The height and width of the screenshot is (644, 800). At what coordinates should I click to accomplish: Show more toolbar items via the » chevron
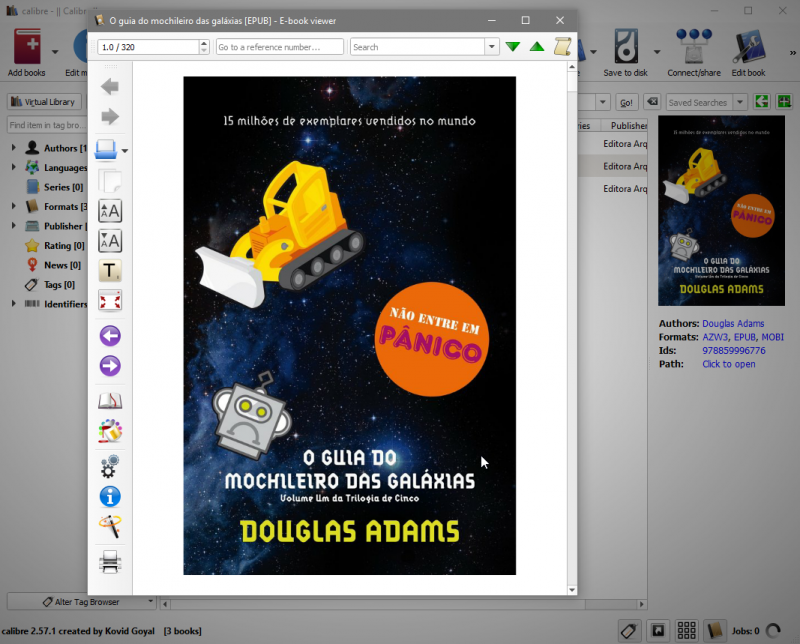coord(792,52)
